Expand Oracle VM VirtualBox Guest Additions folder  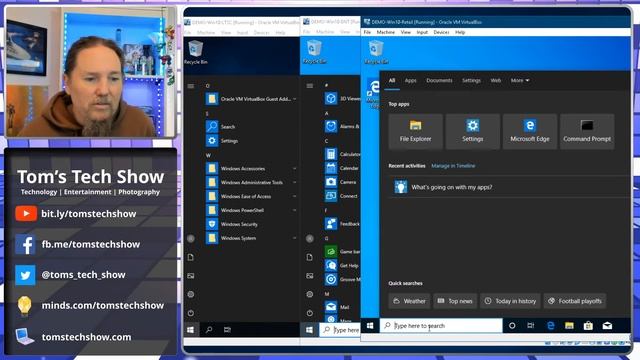pyautogui.click(x=251, y=99)
